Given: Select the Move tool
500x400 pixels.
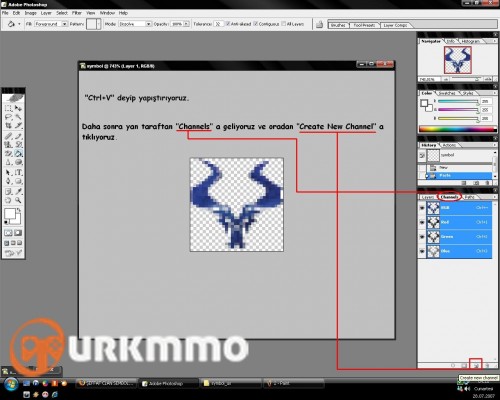Looking at the screenshot, I should (x=18, y=108).
